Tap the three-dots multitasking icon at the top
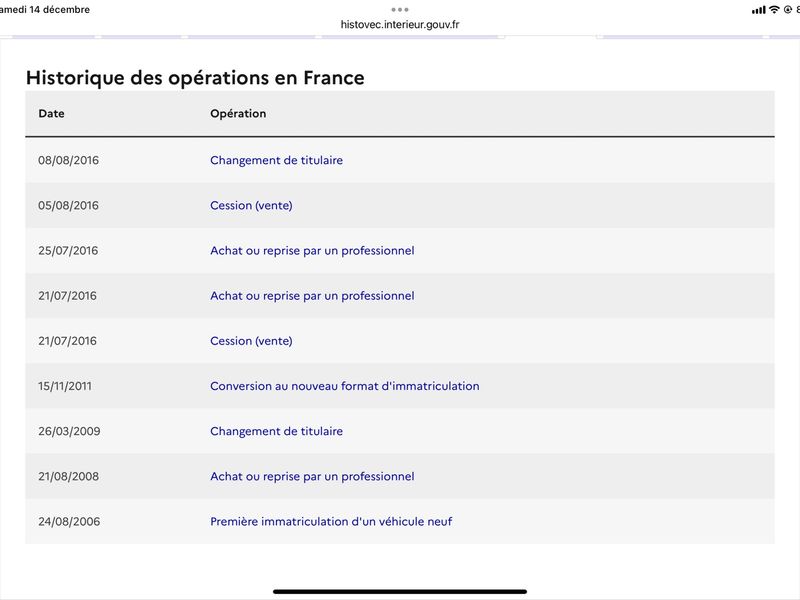Viewport: 800px width, 600px height. click(x=399, y=10)
